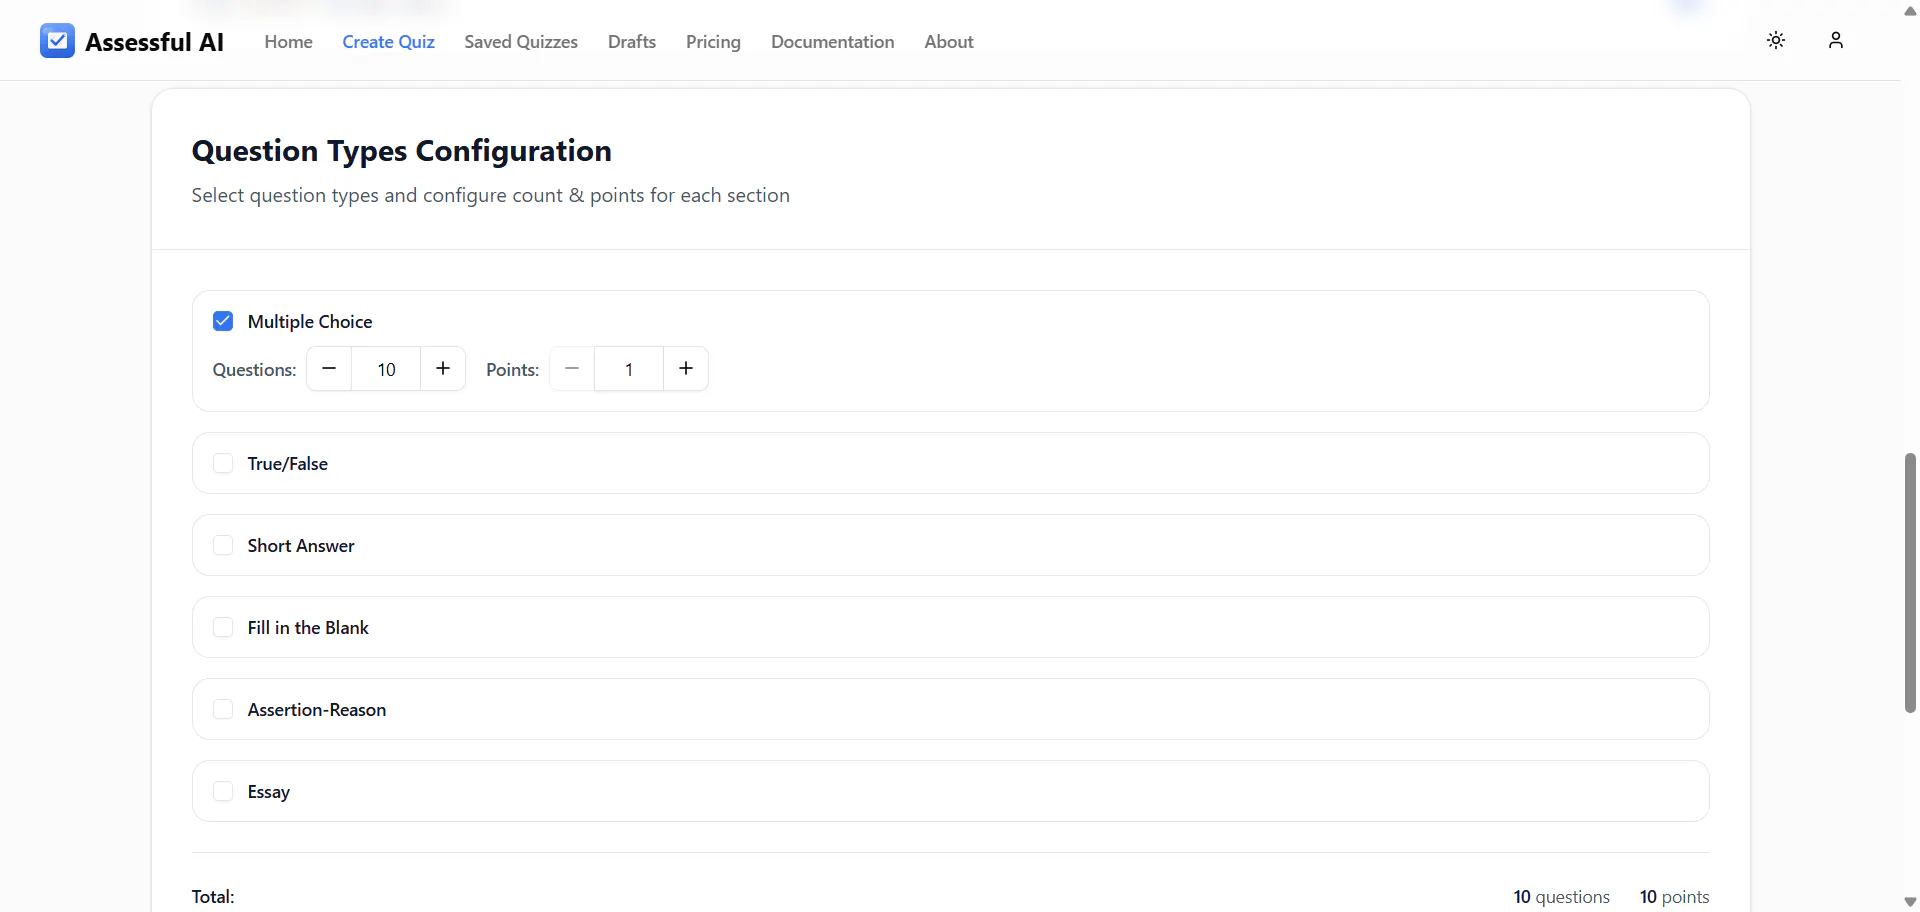The height and width of the screenshot is (912, 1920).
Task: Click the "10 questions" total text
Action: coord(1562,897)
